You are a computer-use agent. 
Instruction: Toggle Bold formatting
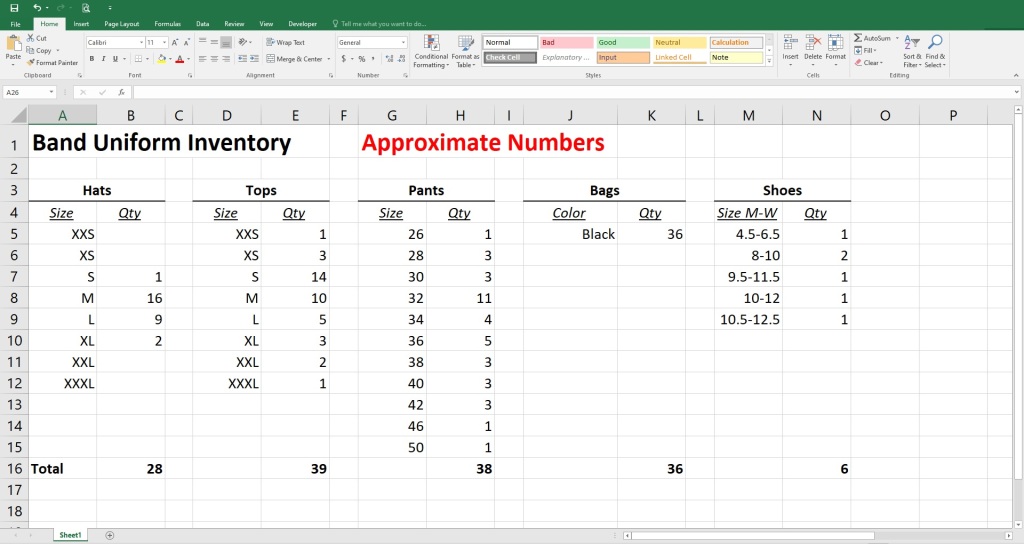coord(91,59)
